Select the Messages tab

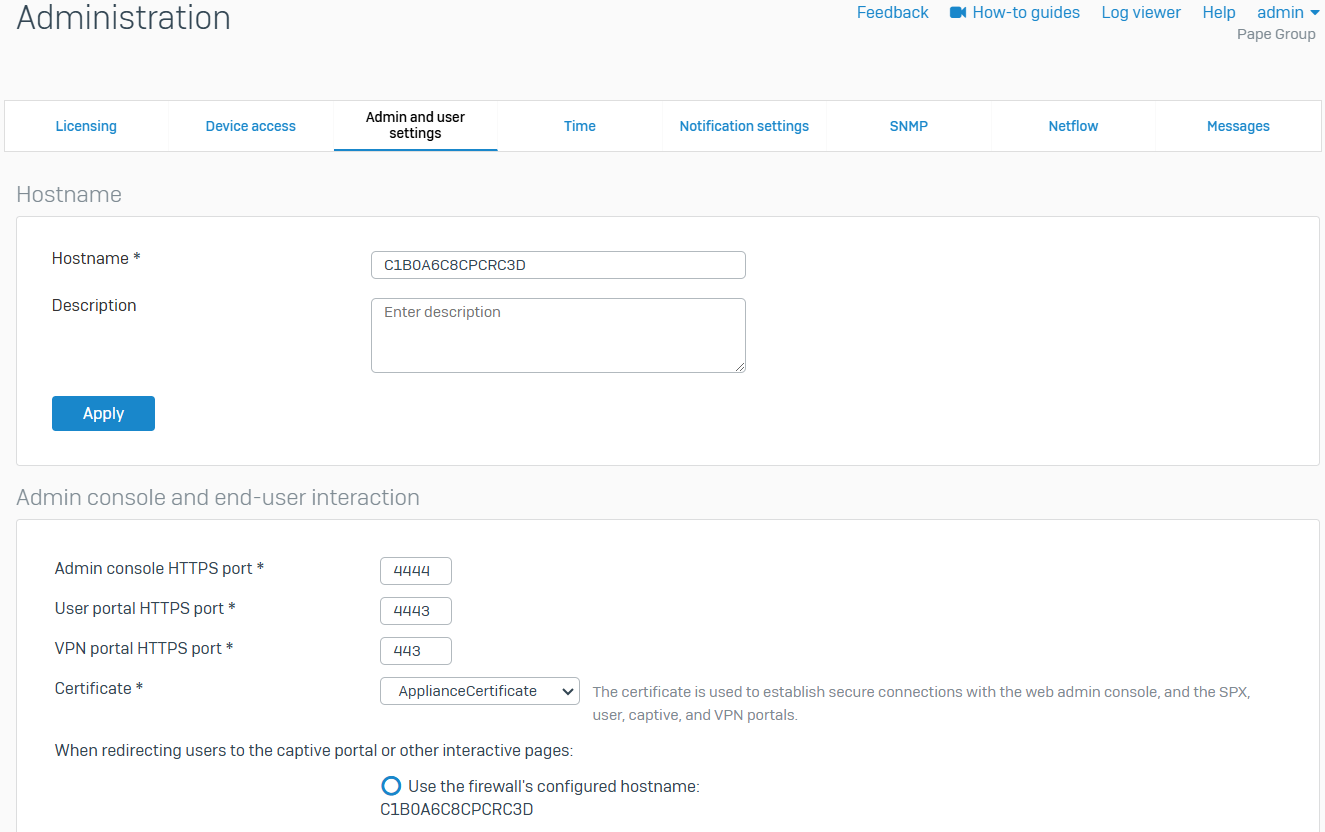coord(1238,126)
